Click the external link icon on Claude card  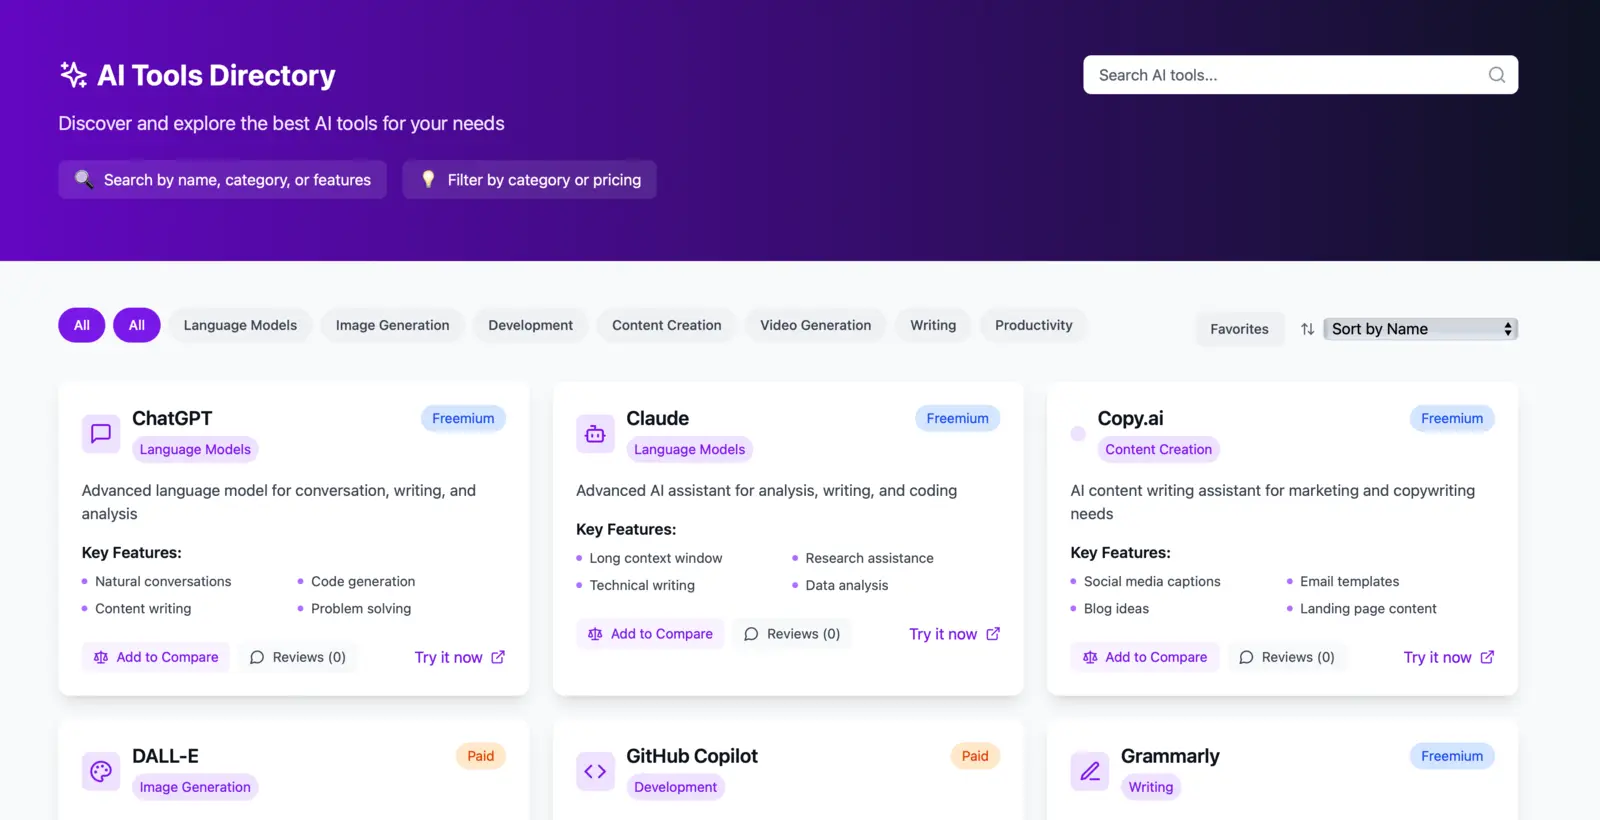(x=993, y=634)
